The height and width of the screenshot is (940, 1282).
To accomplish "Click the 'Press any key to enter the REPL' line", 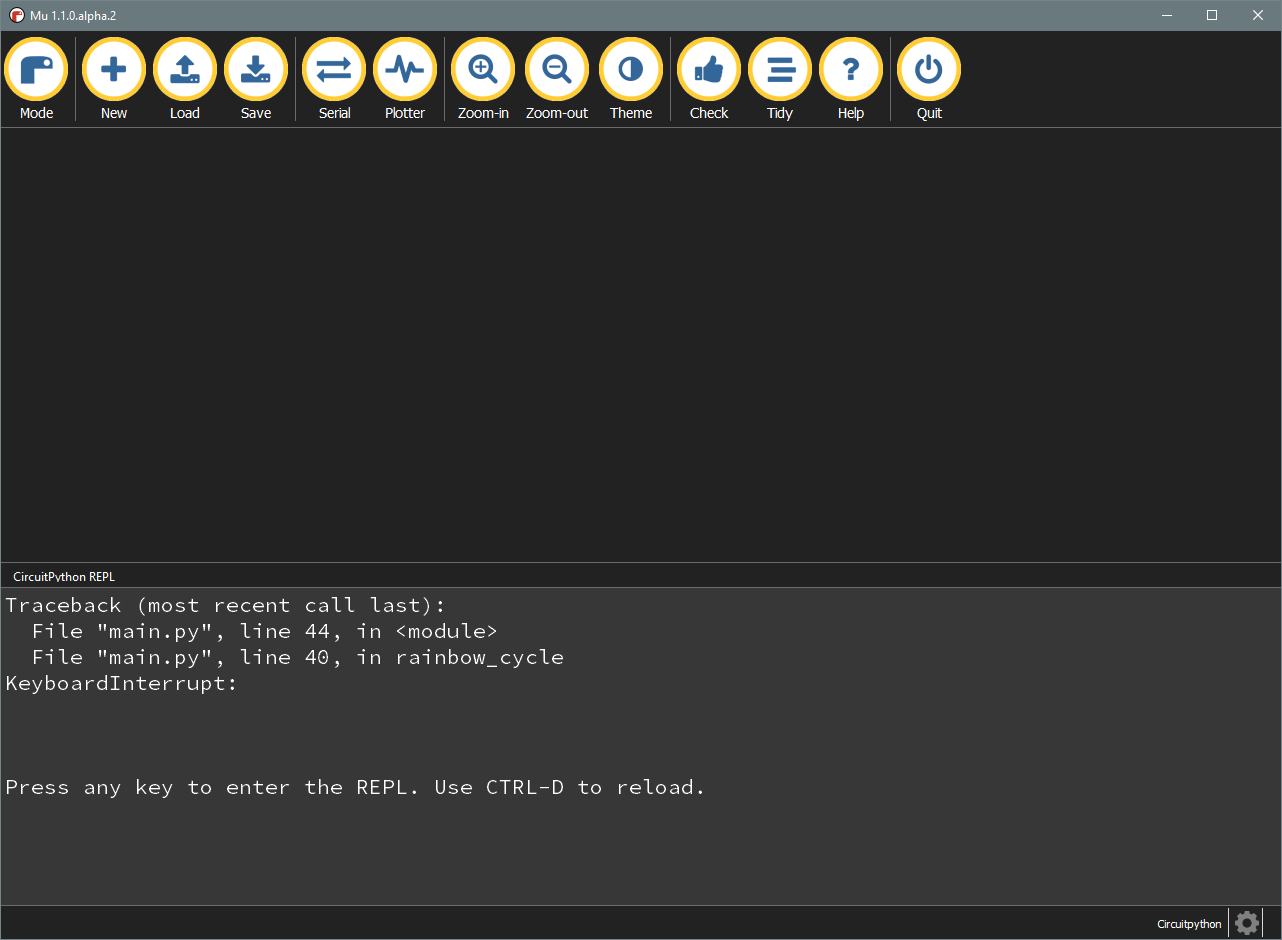I will pos(355,787).
